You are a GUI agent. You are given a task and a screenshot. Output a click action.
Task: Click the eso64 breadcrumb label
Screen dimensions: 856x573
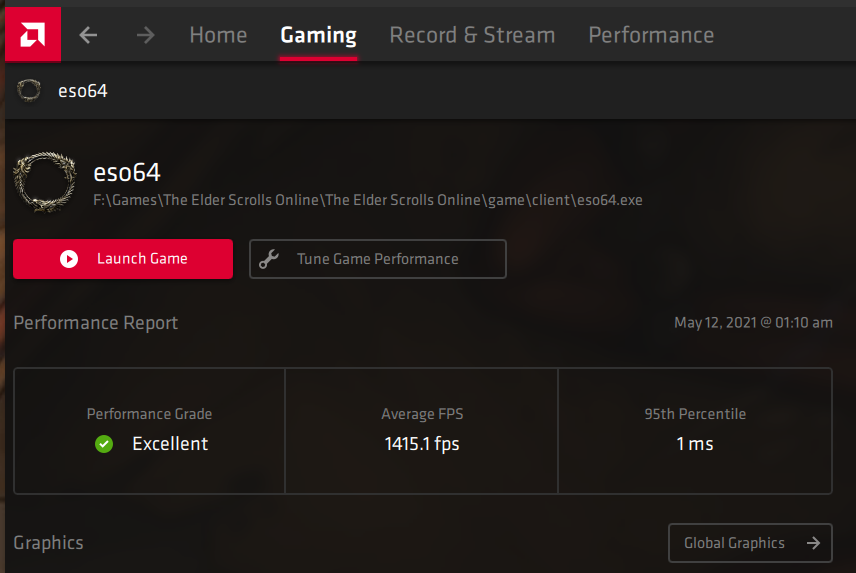83,91
